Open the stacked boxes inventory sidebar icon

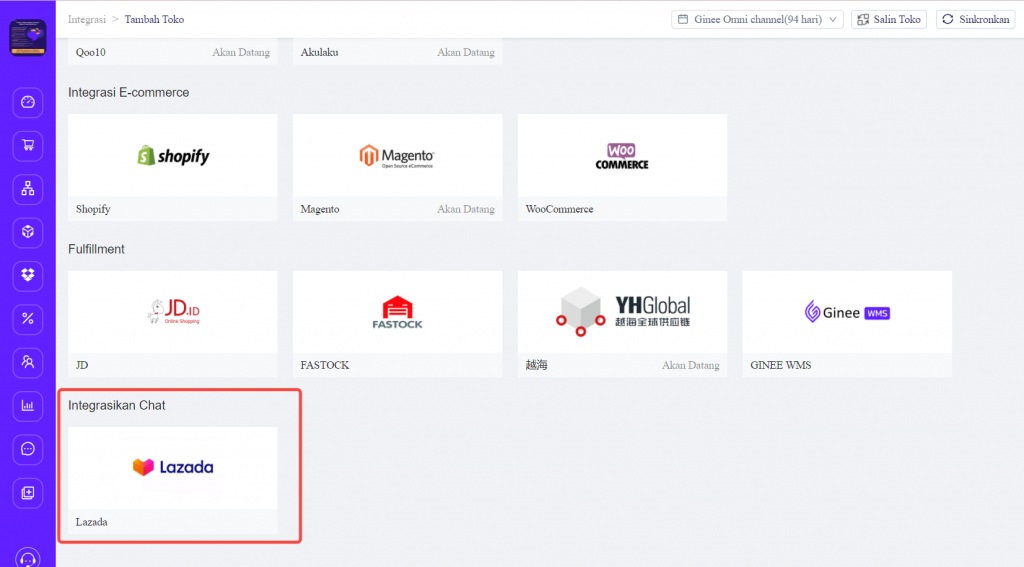pos(27,275)
